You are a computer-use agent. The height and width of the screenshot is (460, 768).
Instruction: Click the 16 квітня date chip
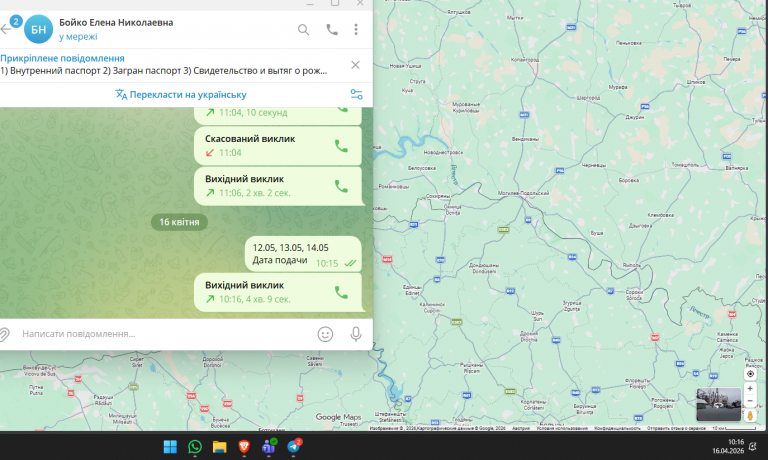(179, 222)
